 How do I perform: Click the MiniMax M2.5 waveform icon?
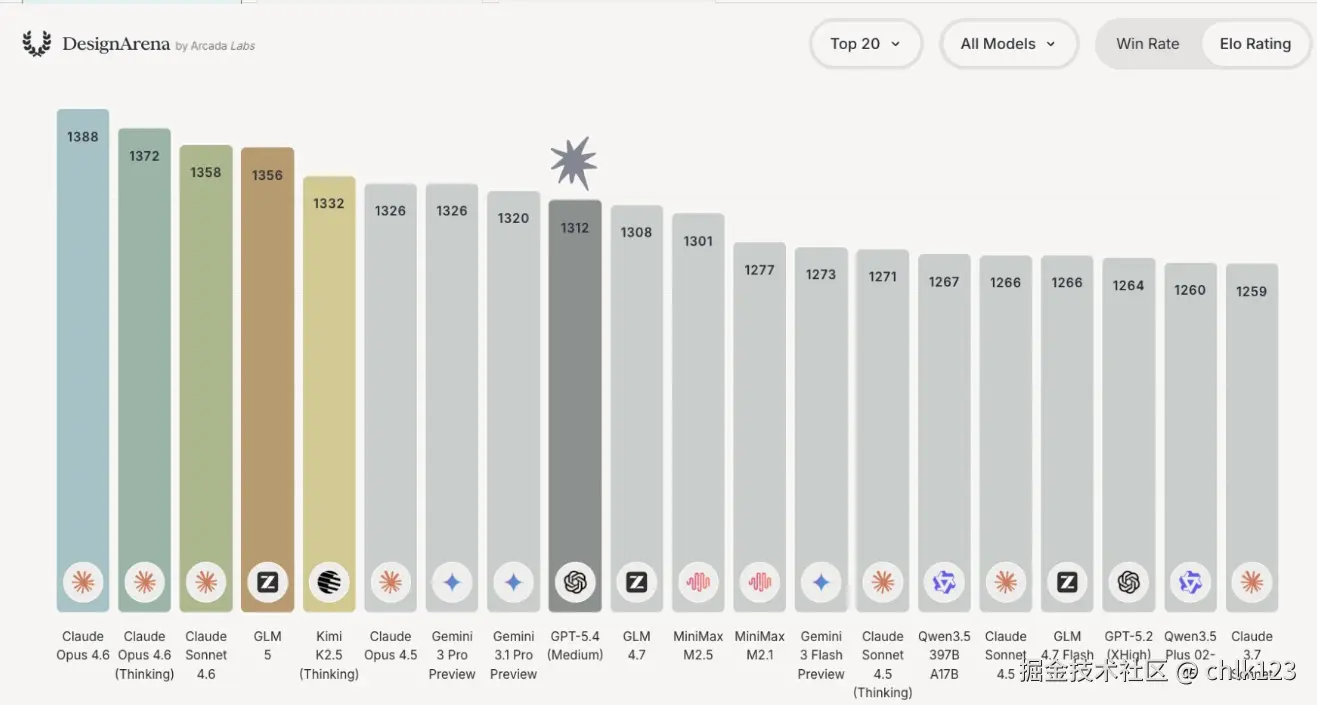pos(698,582)
